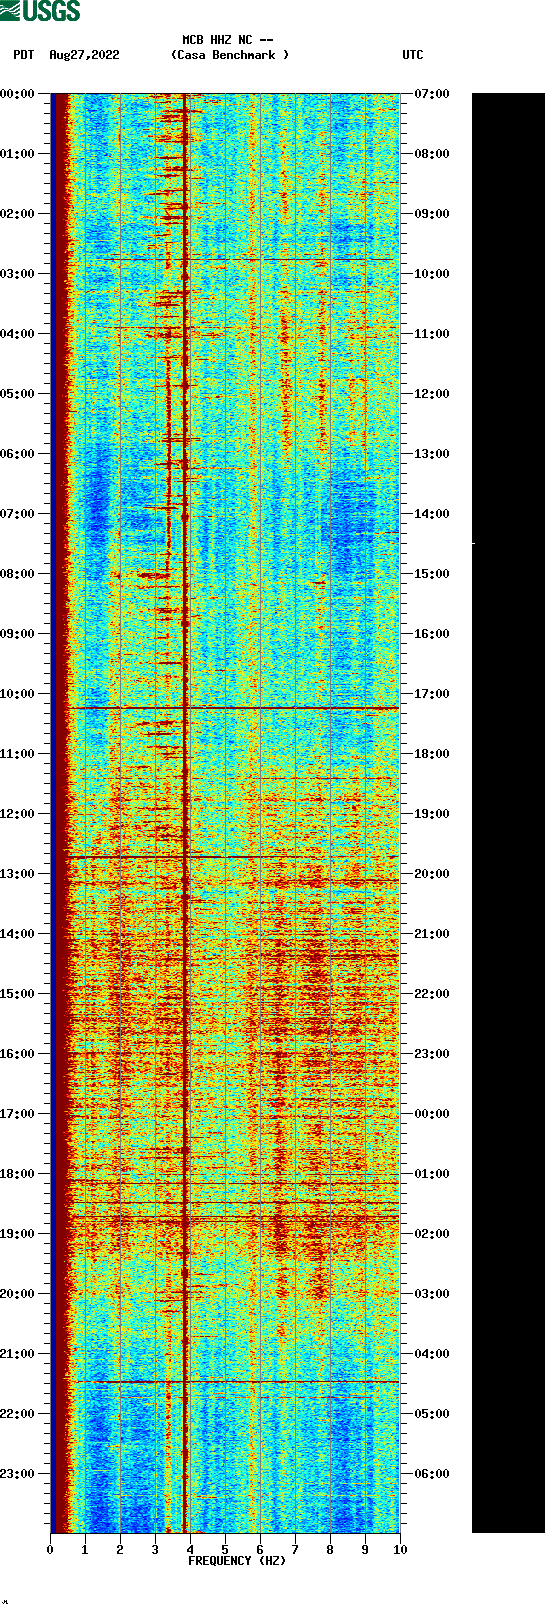Click the 4 Hz frequency axis label
Image resolution: width=552 pixels, height=1613 pixels.
pos(190,1550)
